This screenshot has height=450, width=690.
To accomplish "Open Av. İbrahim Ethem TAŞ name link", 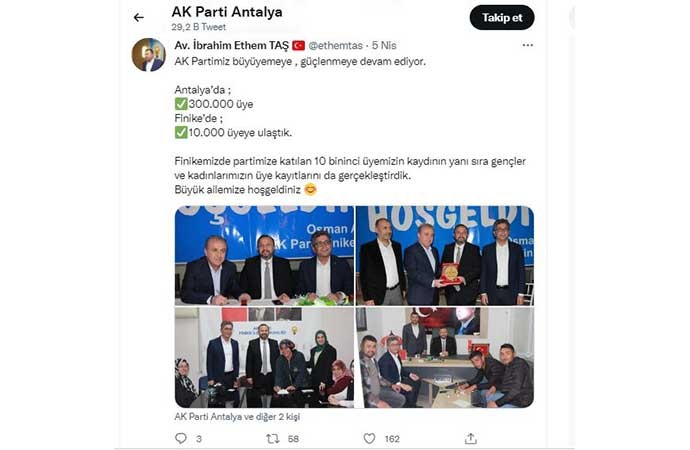I will (231, 45).
